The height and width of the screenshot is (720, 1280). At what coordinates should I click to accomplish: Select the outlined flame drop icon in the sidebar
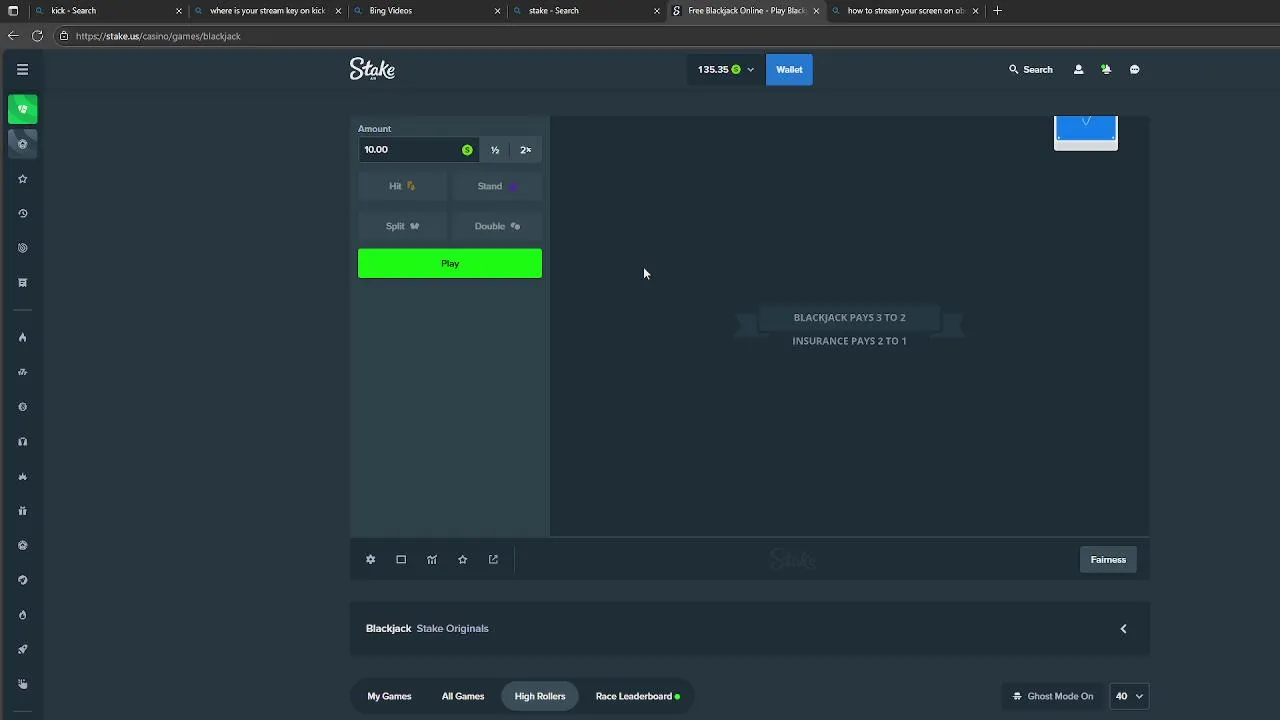(x=22, y=615)
